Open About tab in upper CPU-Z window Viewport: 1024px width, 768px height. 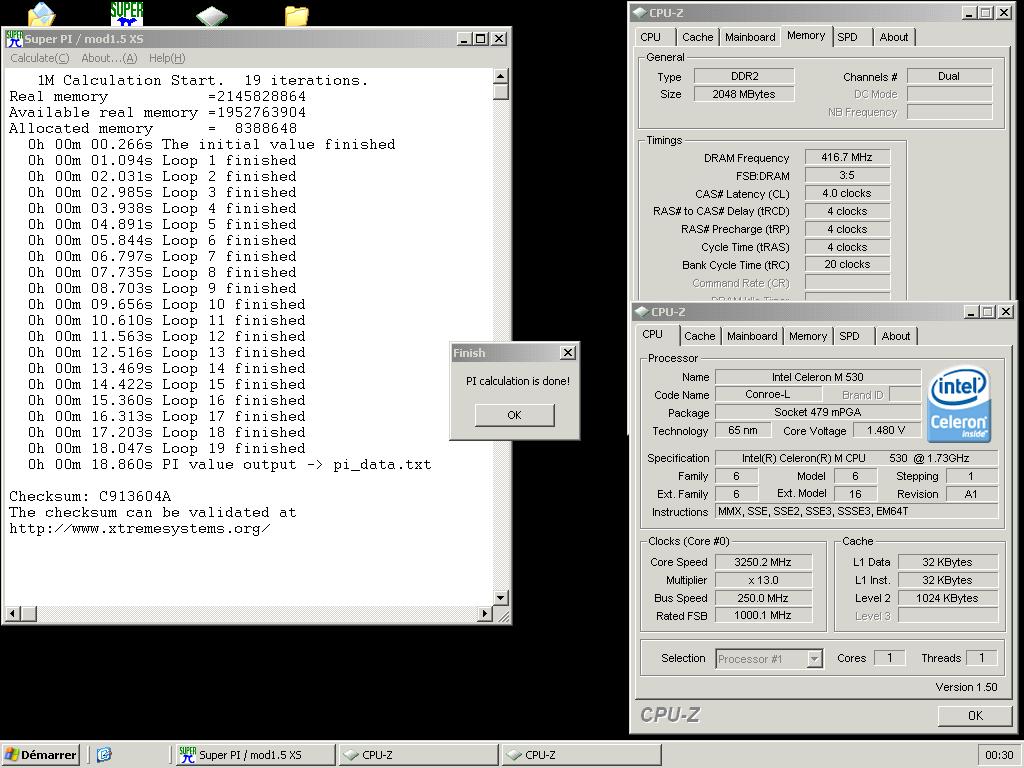point(893,37)
